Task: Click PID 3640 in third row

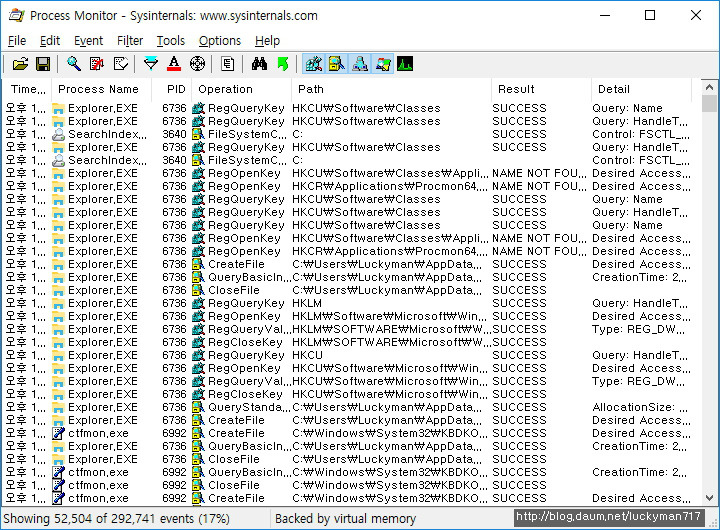Action: pos(174,134)
